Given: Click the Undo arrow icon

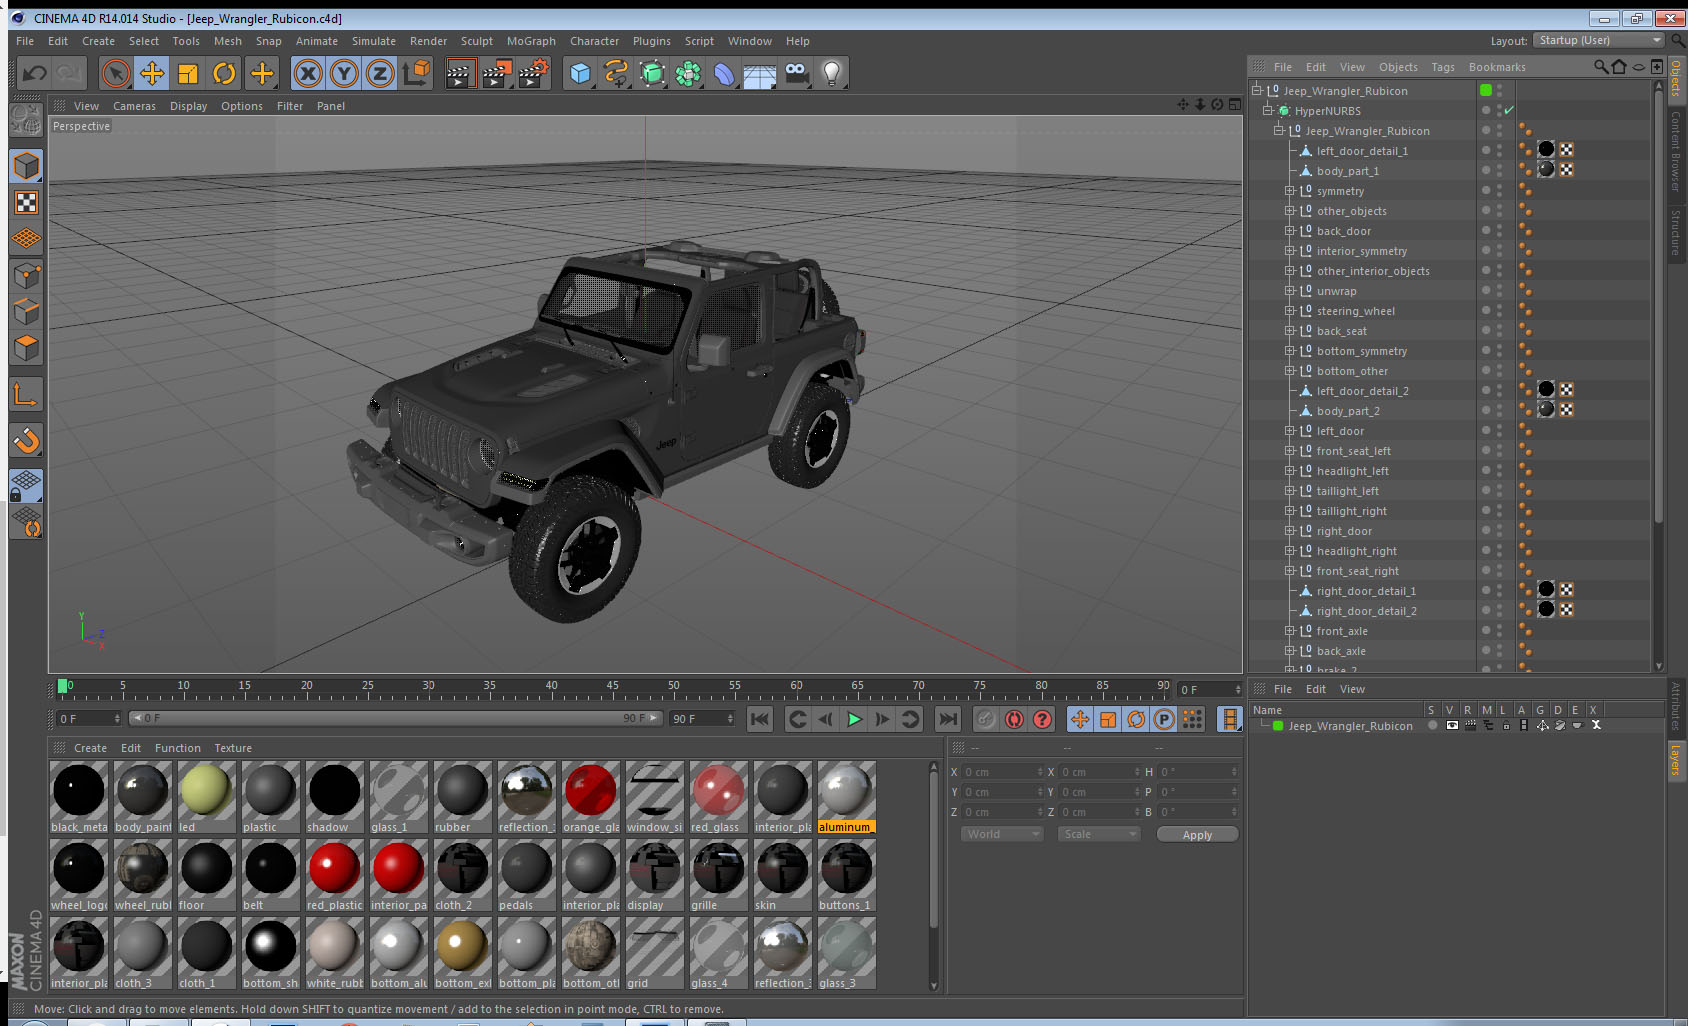Looking at the screenshot, I should point(35,73).
